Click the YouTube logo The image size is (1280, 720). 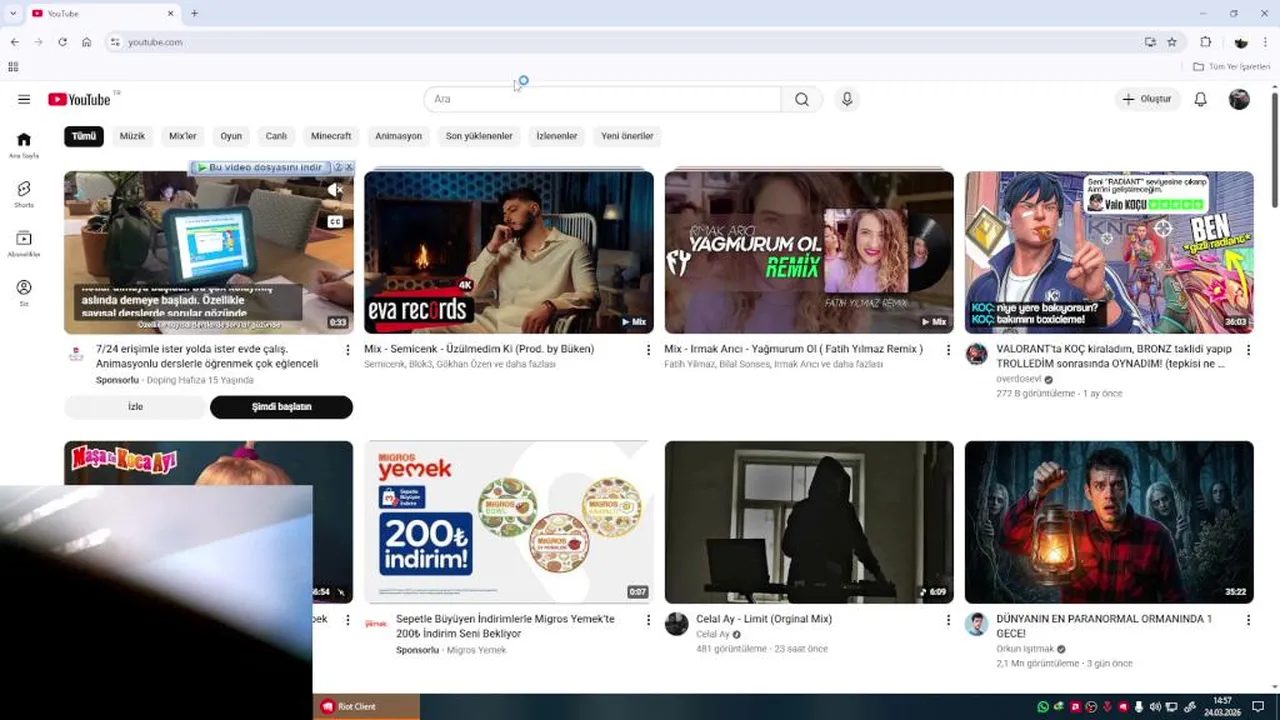pos(79,99)
